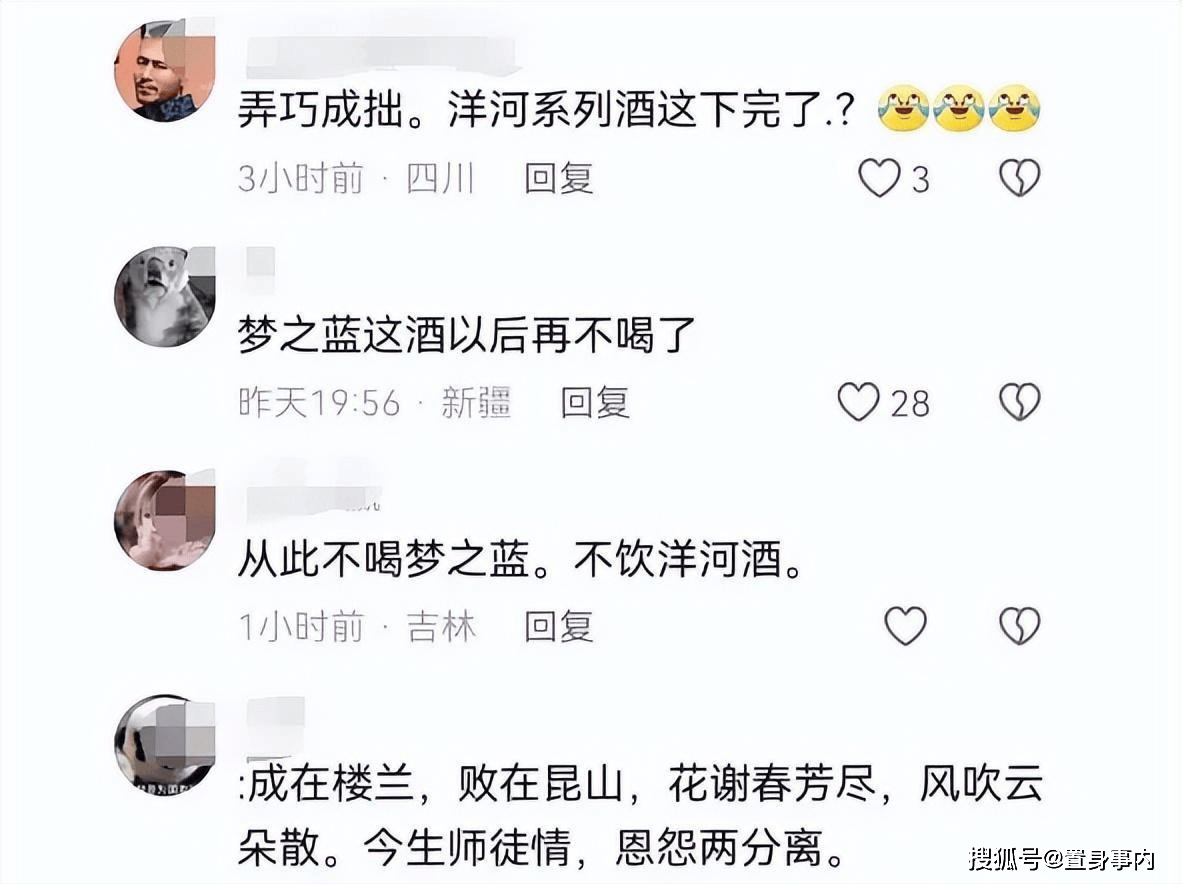The image size is (1182, 884).
Task: Like the Xinjiang comment with 28 likes
Action: pos(859,402)
